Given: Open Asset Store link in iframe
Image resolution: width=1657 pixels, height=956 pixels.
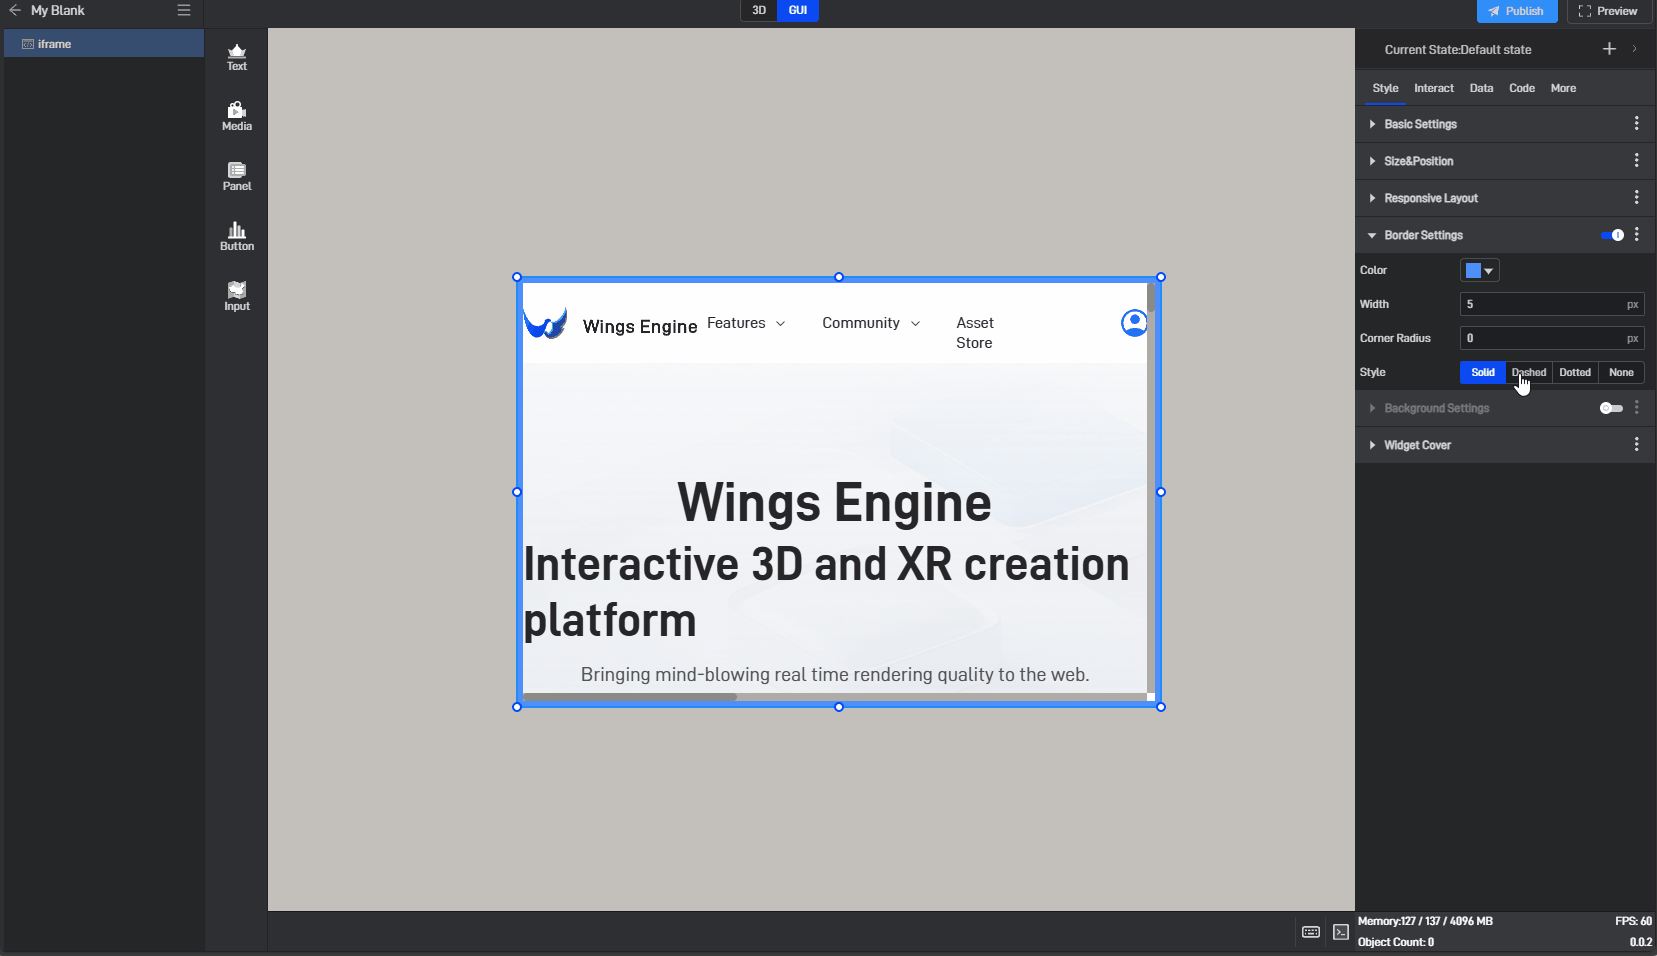Looking at the screenshot, I should point(975,333).
